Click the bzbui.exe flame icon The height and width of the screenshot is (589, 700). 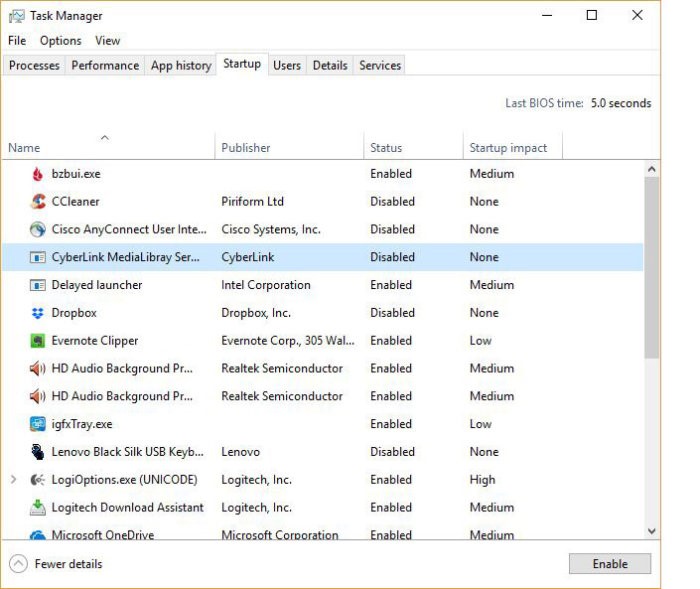[x=38, y=174]
